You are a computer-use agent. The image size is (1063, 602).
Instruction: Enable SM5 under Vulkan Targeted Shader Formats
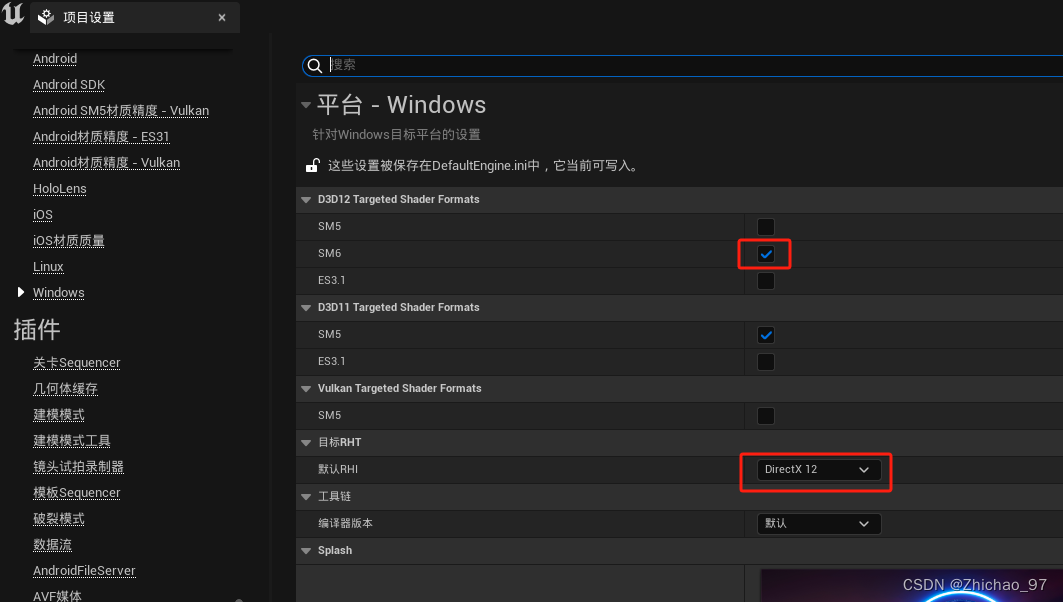[766, 416]
